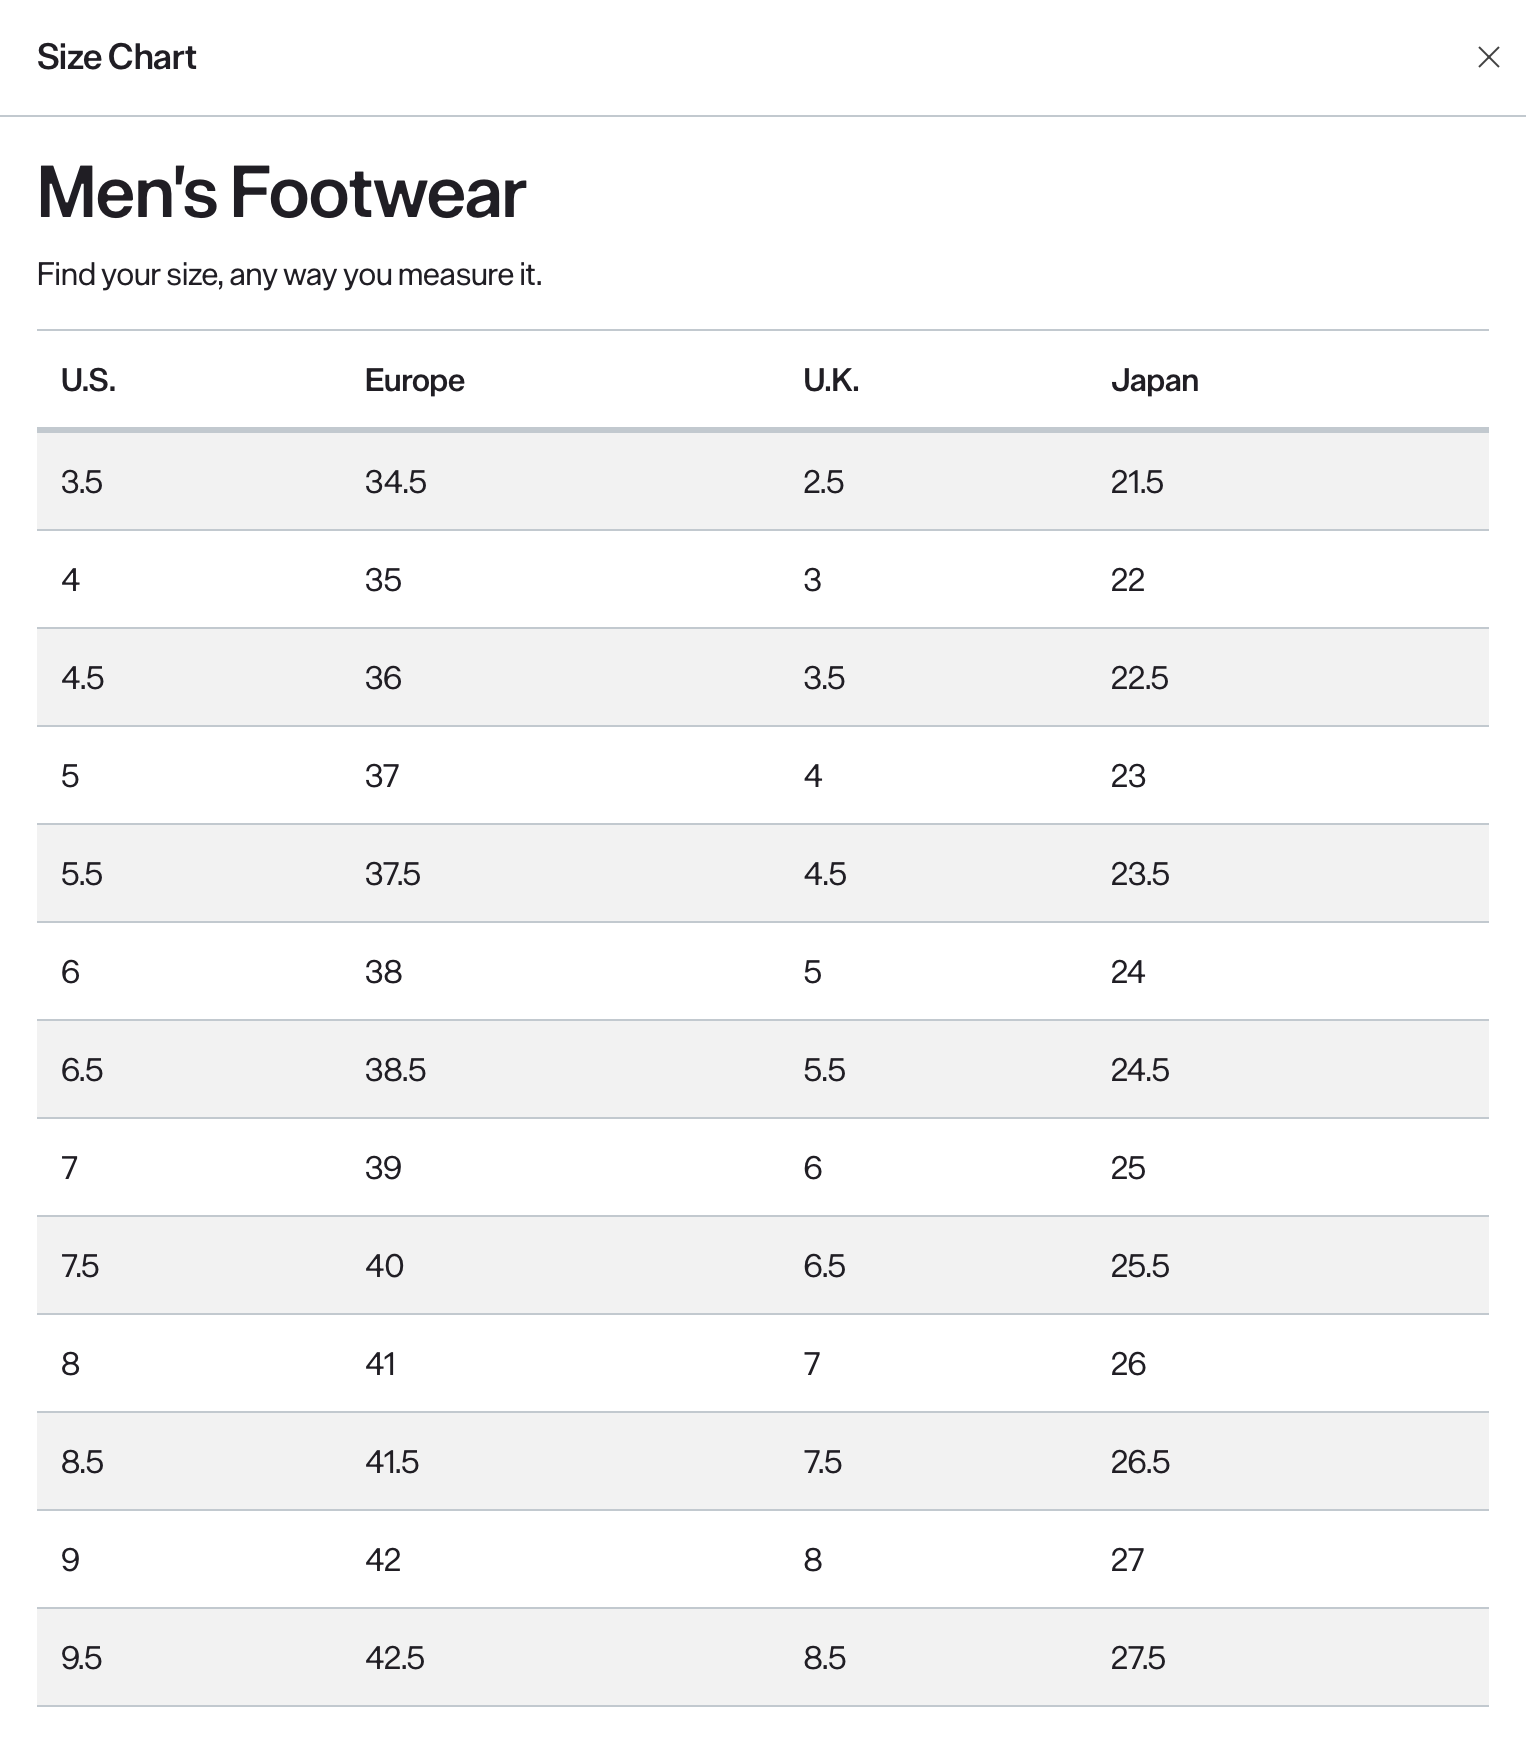Select Japan size 25.5 cell
Screen dimensions: 1526x1744
pos(1139,1266)
